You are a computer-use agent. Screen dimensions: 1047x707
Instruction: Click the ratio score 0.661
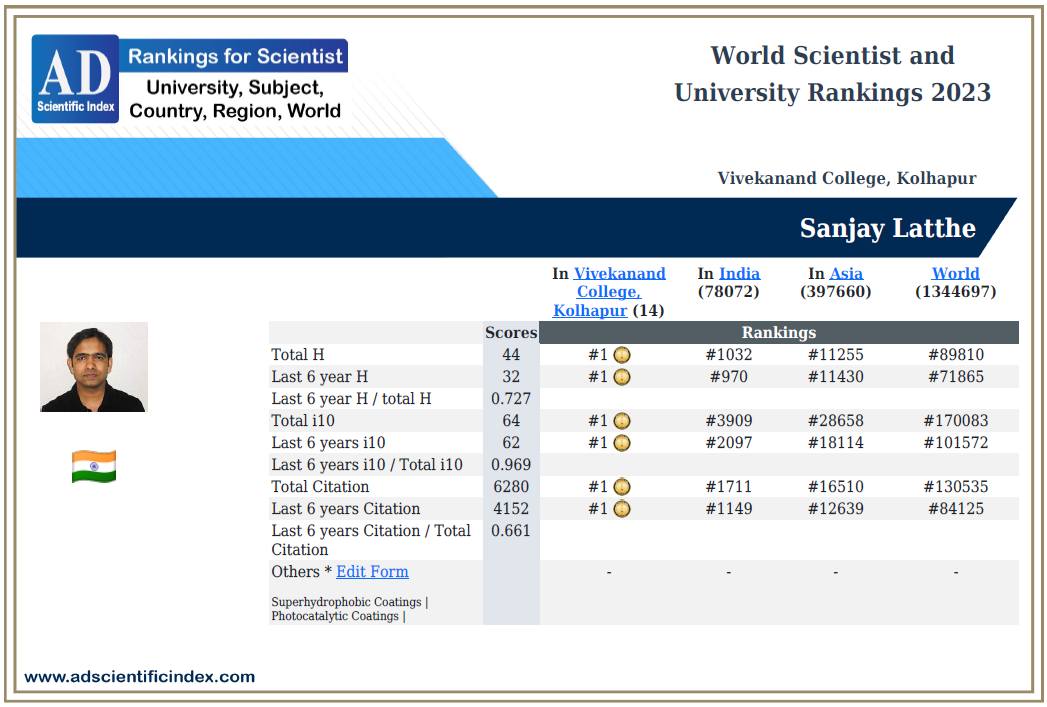[511, 531]
